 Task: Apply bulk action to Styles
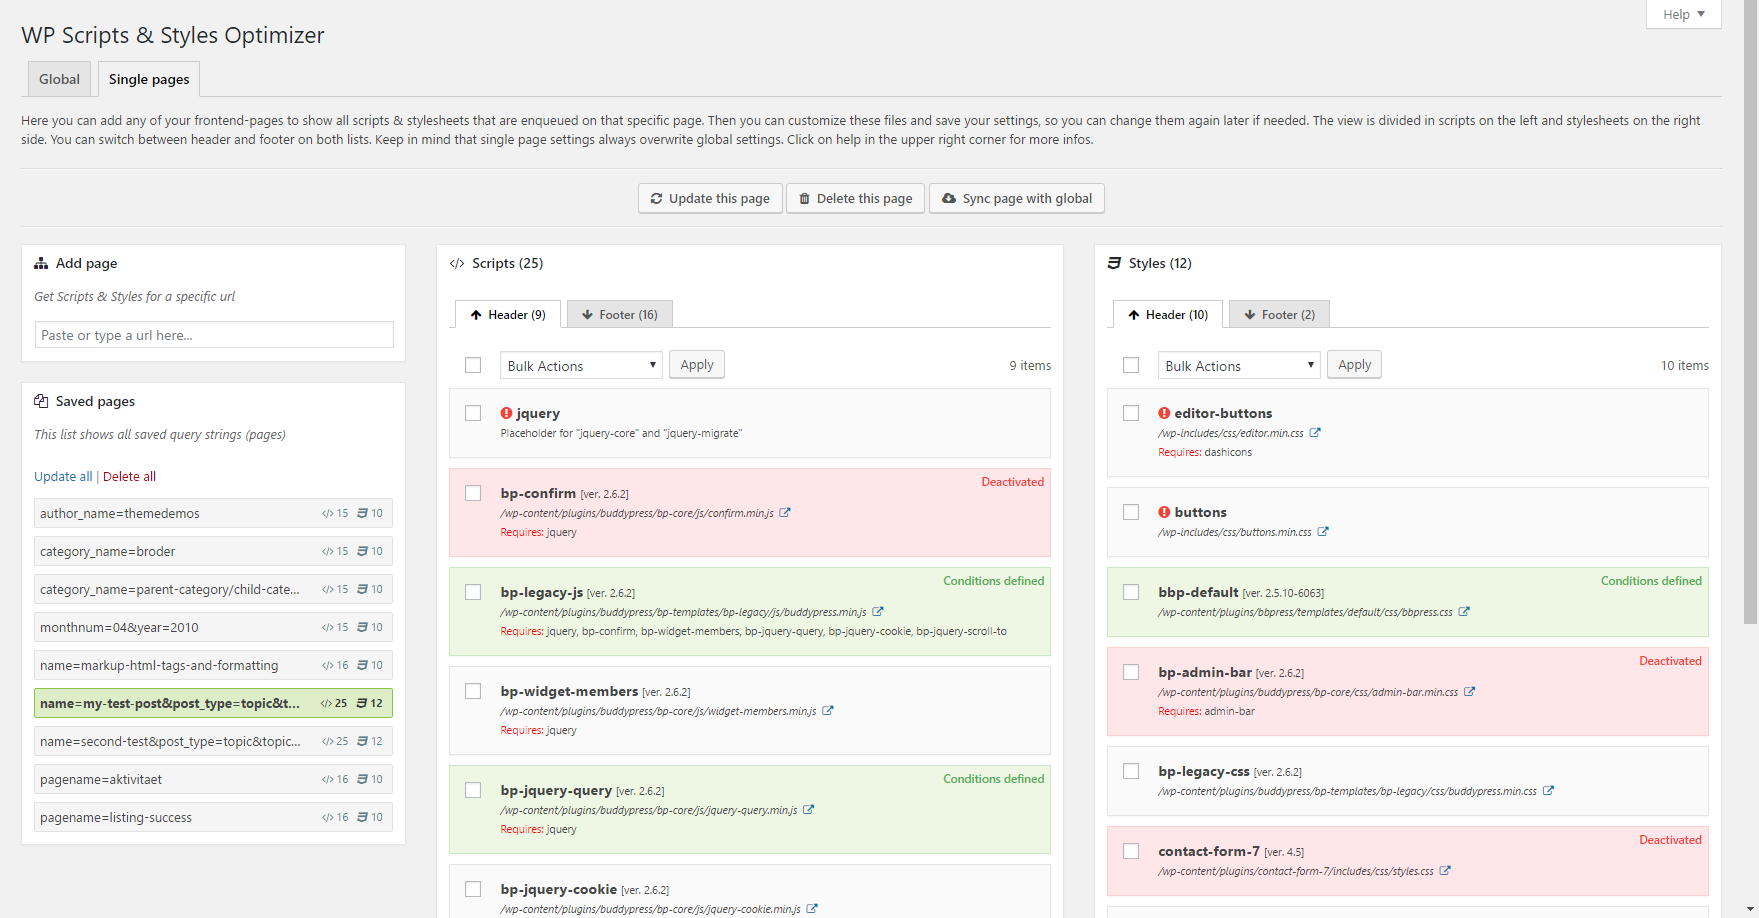tap(1355, 365)
